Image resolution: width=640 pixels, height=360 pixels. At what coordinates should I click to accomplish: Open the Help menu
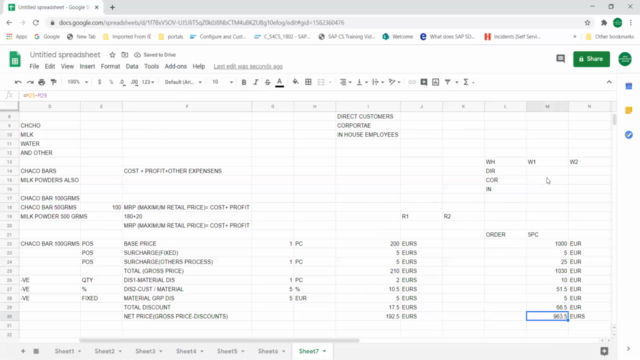click(199, 66)
